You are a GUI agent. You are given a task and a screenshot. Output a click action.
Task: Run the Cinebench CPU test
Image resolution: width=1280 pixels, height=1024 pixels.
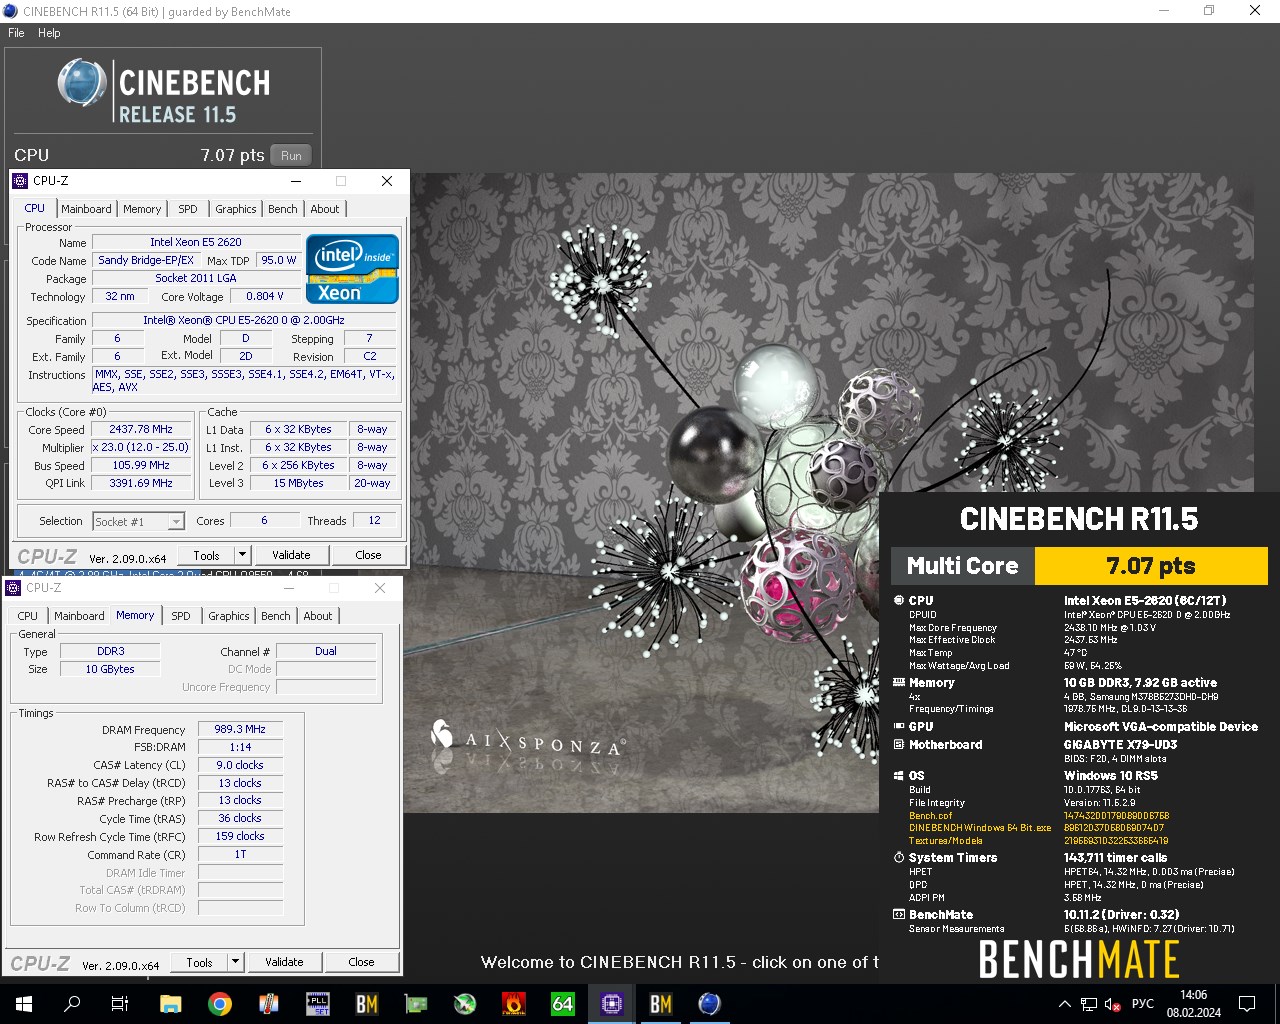(291, 156)
